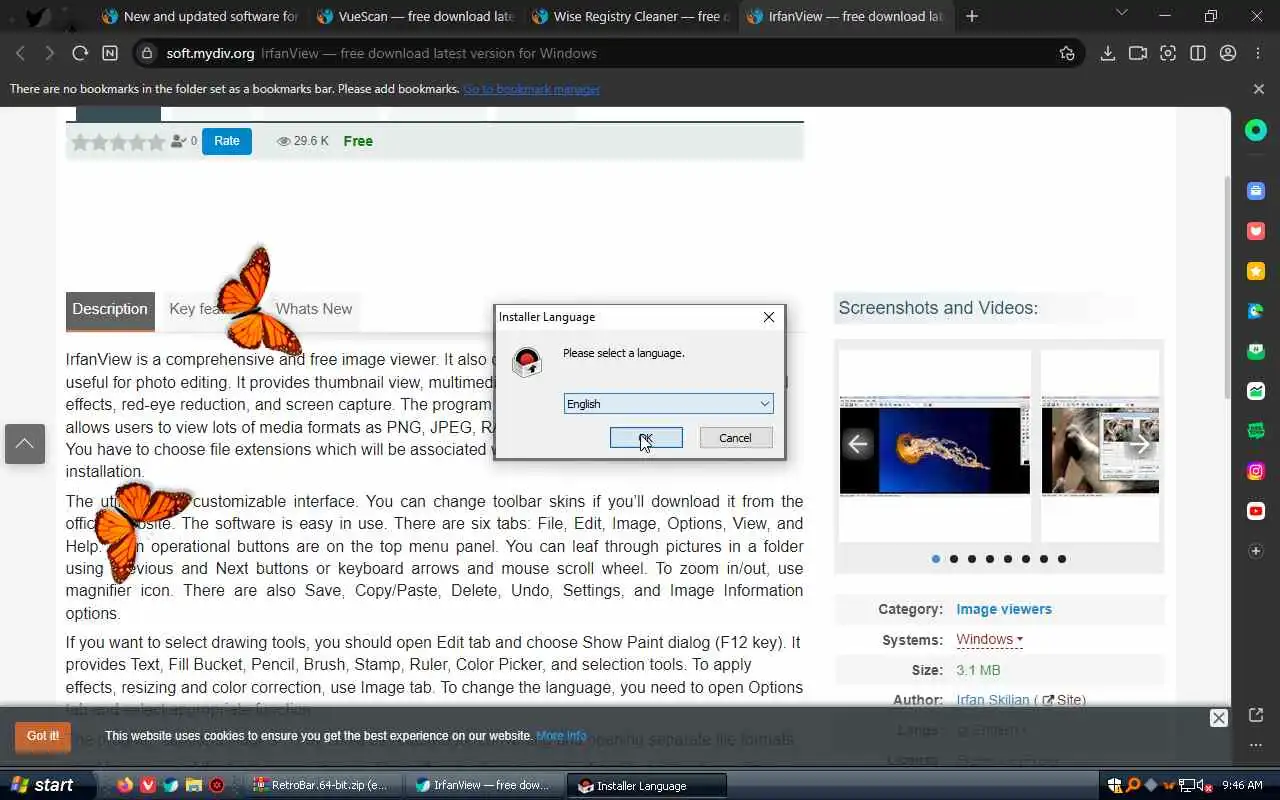This screenshot has width=1280, height=800.
Task: View site info for soft.mydiv.org
Action: [147, 53]
